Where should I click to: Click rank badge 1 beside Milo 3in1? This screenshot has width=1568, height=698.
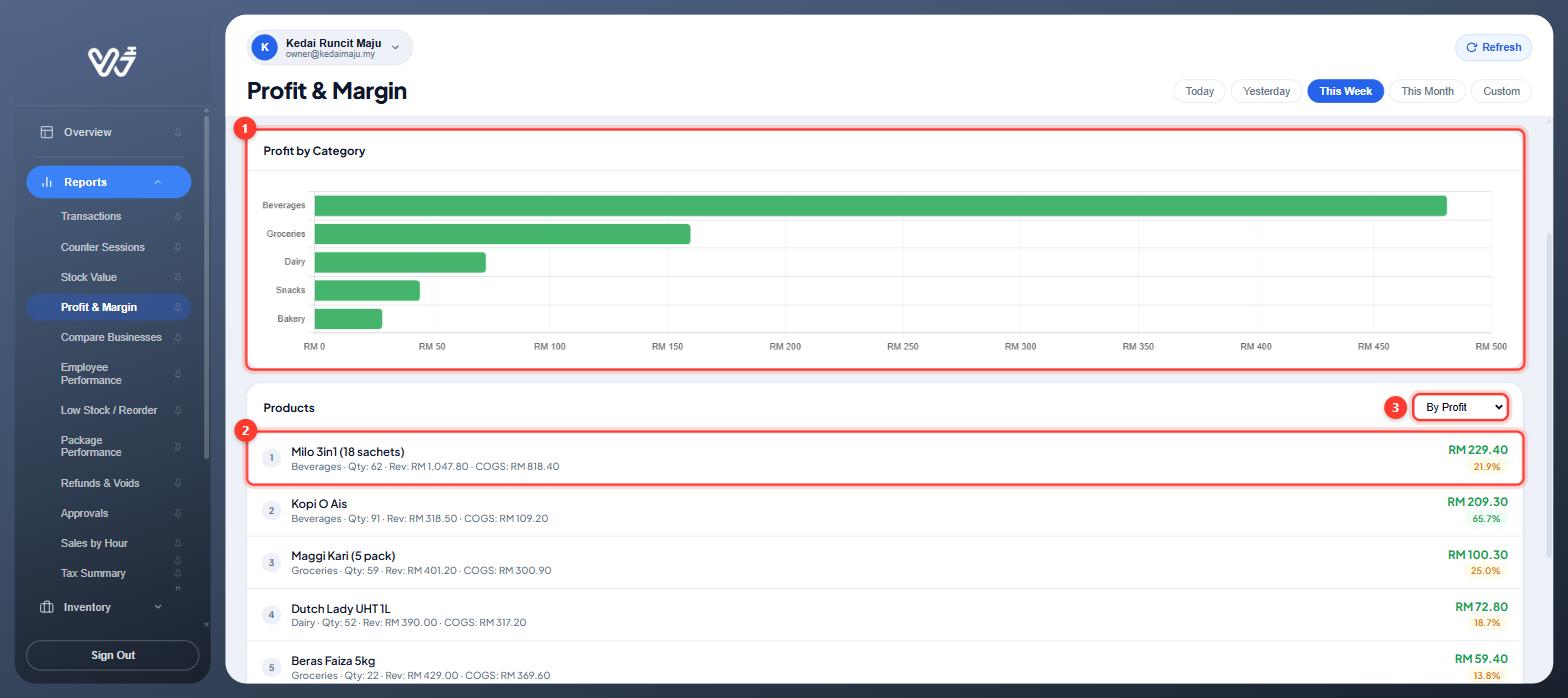pos(271,458)
